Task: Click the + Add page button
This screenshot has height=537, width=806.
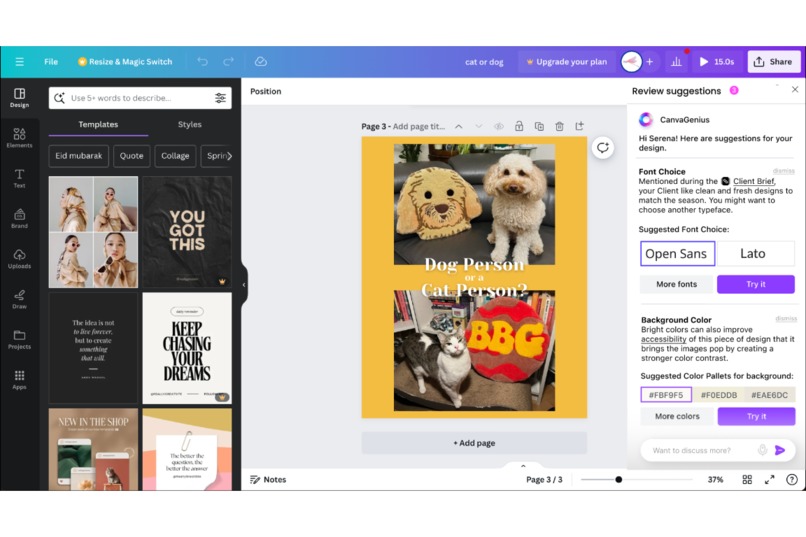Action: click(474, 443)
